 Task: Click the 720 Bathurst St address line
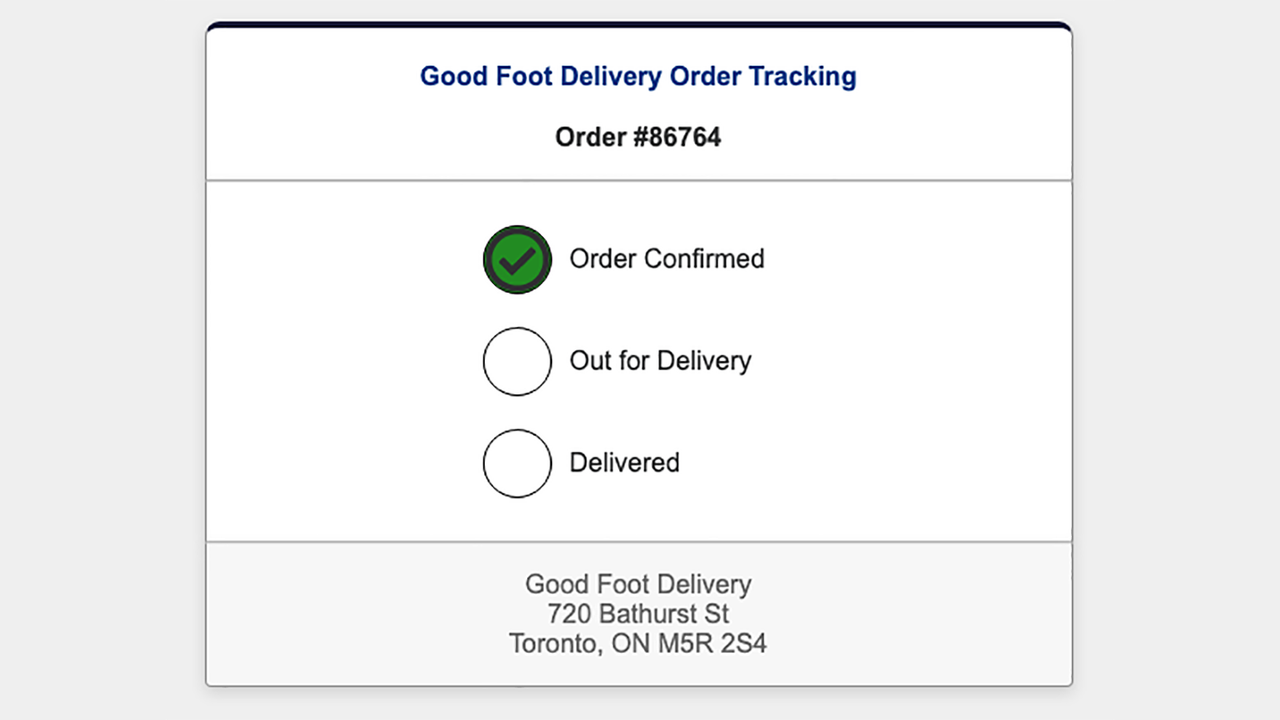[x=638, y=614]
